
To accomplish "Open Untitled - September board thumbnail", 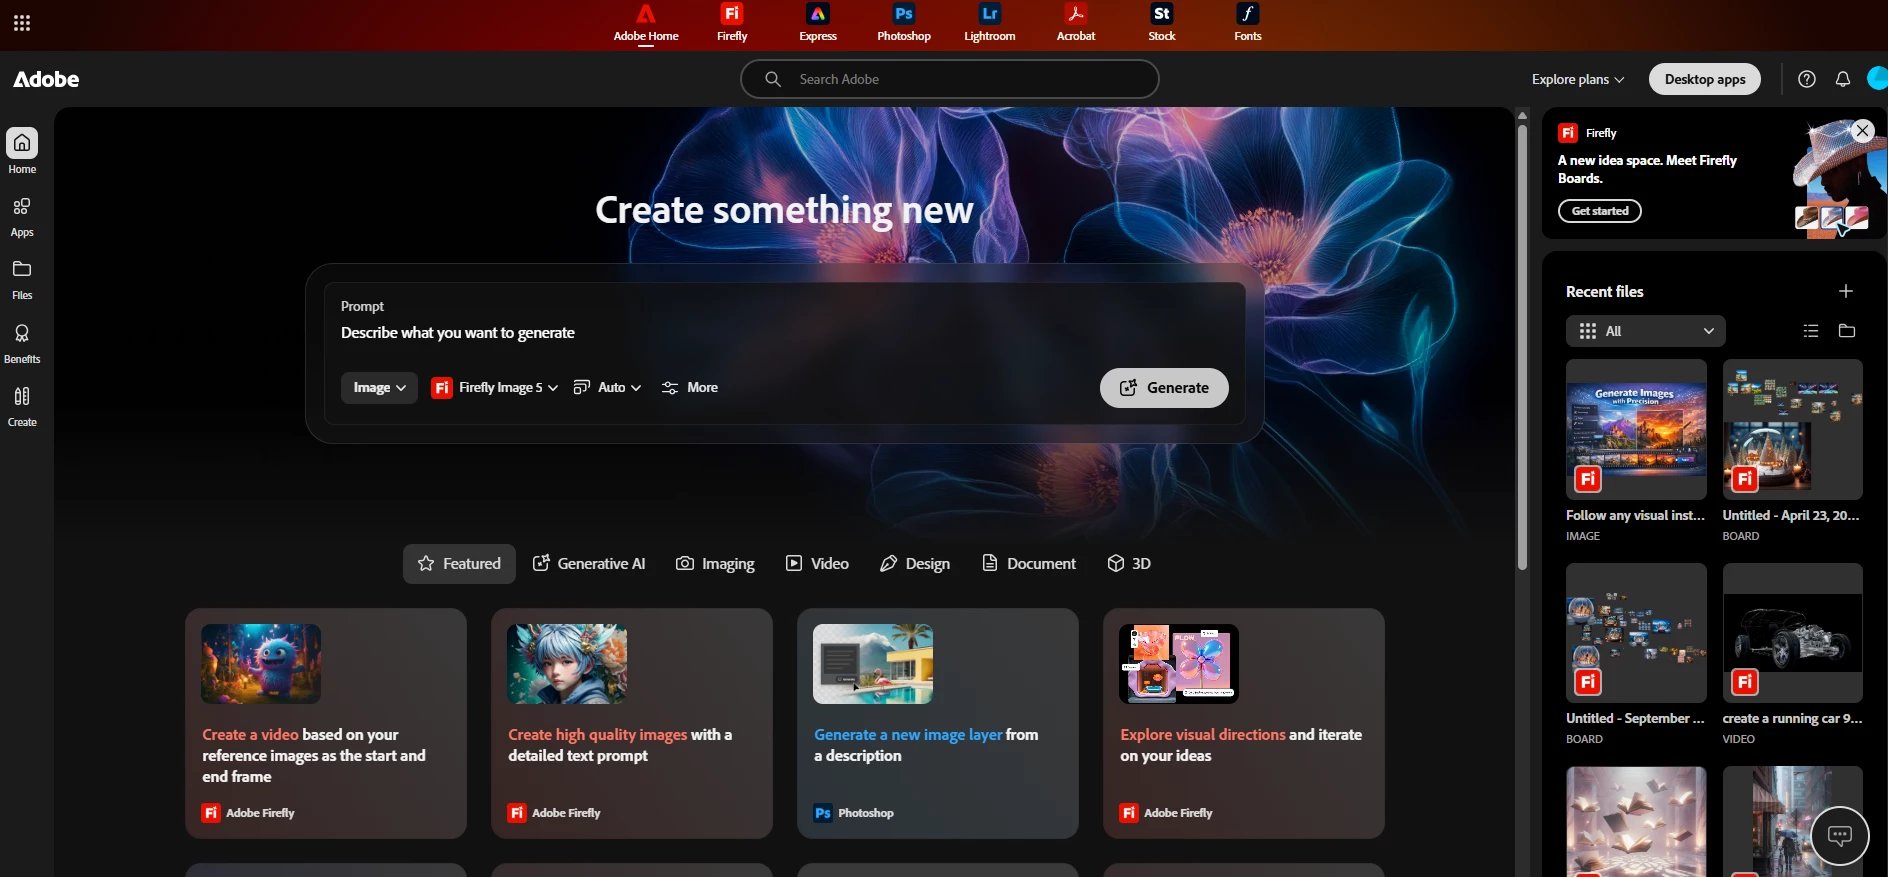I will click(1636, 633).
